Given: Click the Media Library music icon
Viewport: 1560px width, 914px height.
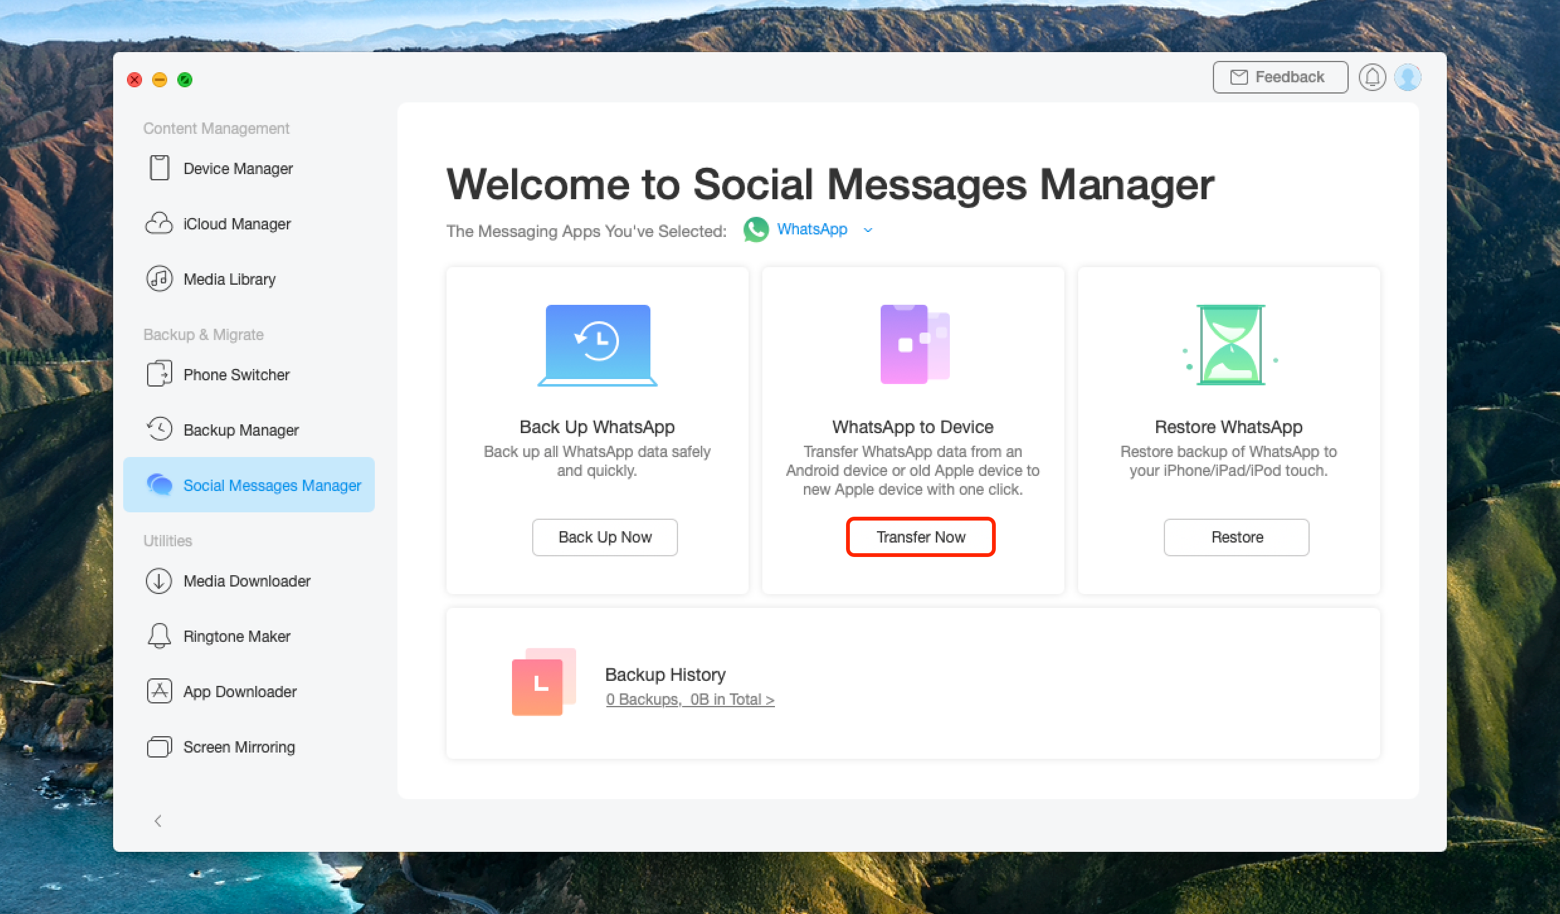Looking at the screenshot, I should (x=159, y=279).
